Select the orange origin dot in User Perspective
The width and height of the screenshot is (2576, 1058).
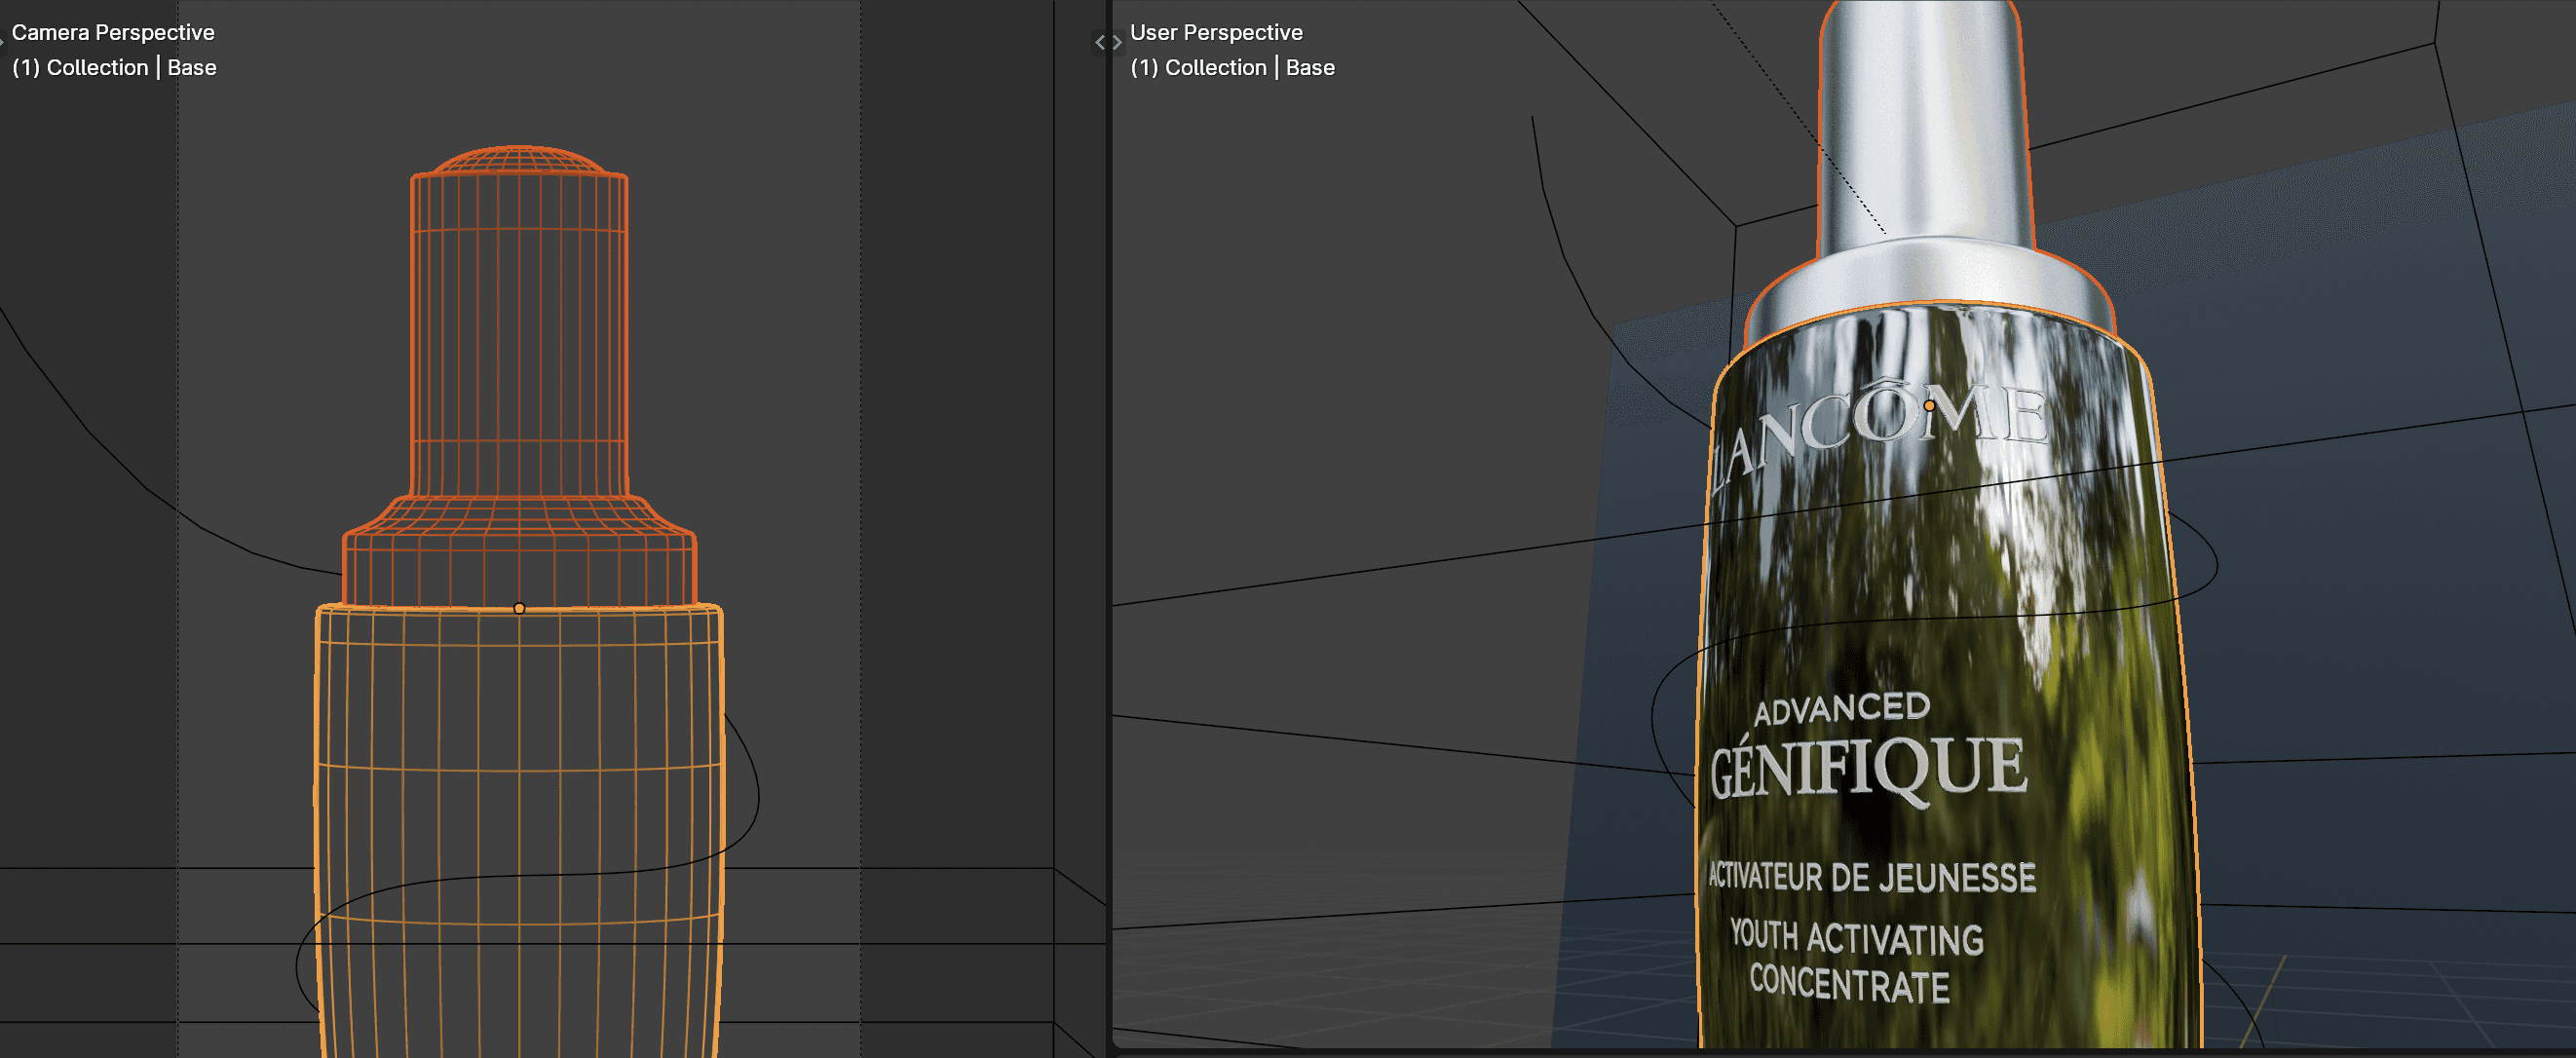(1929, 406)
